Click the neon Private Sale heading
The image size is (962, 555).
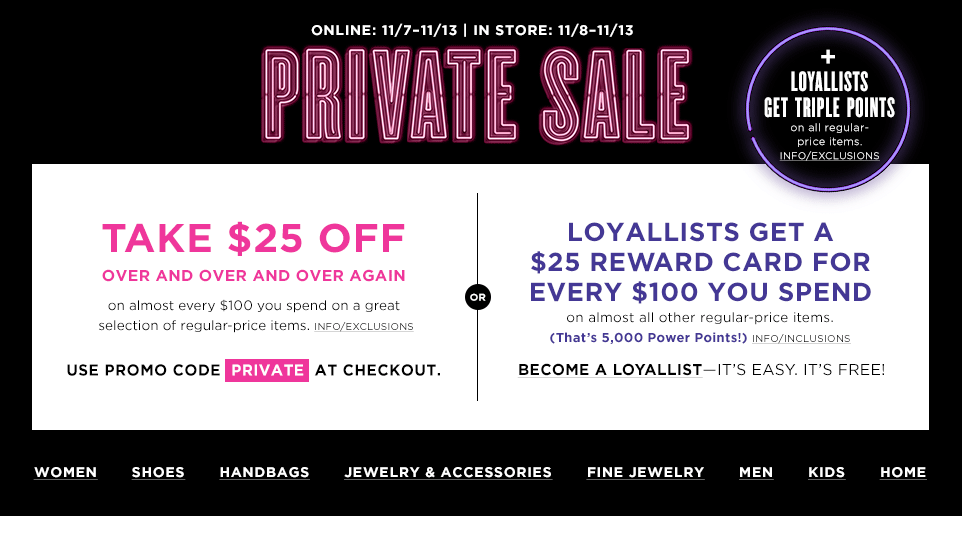[x=477, y=93]
